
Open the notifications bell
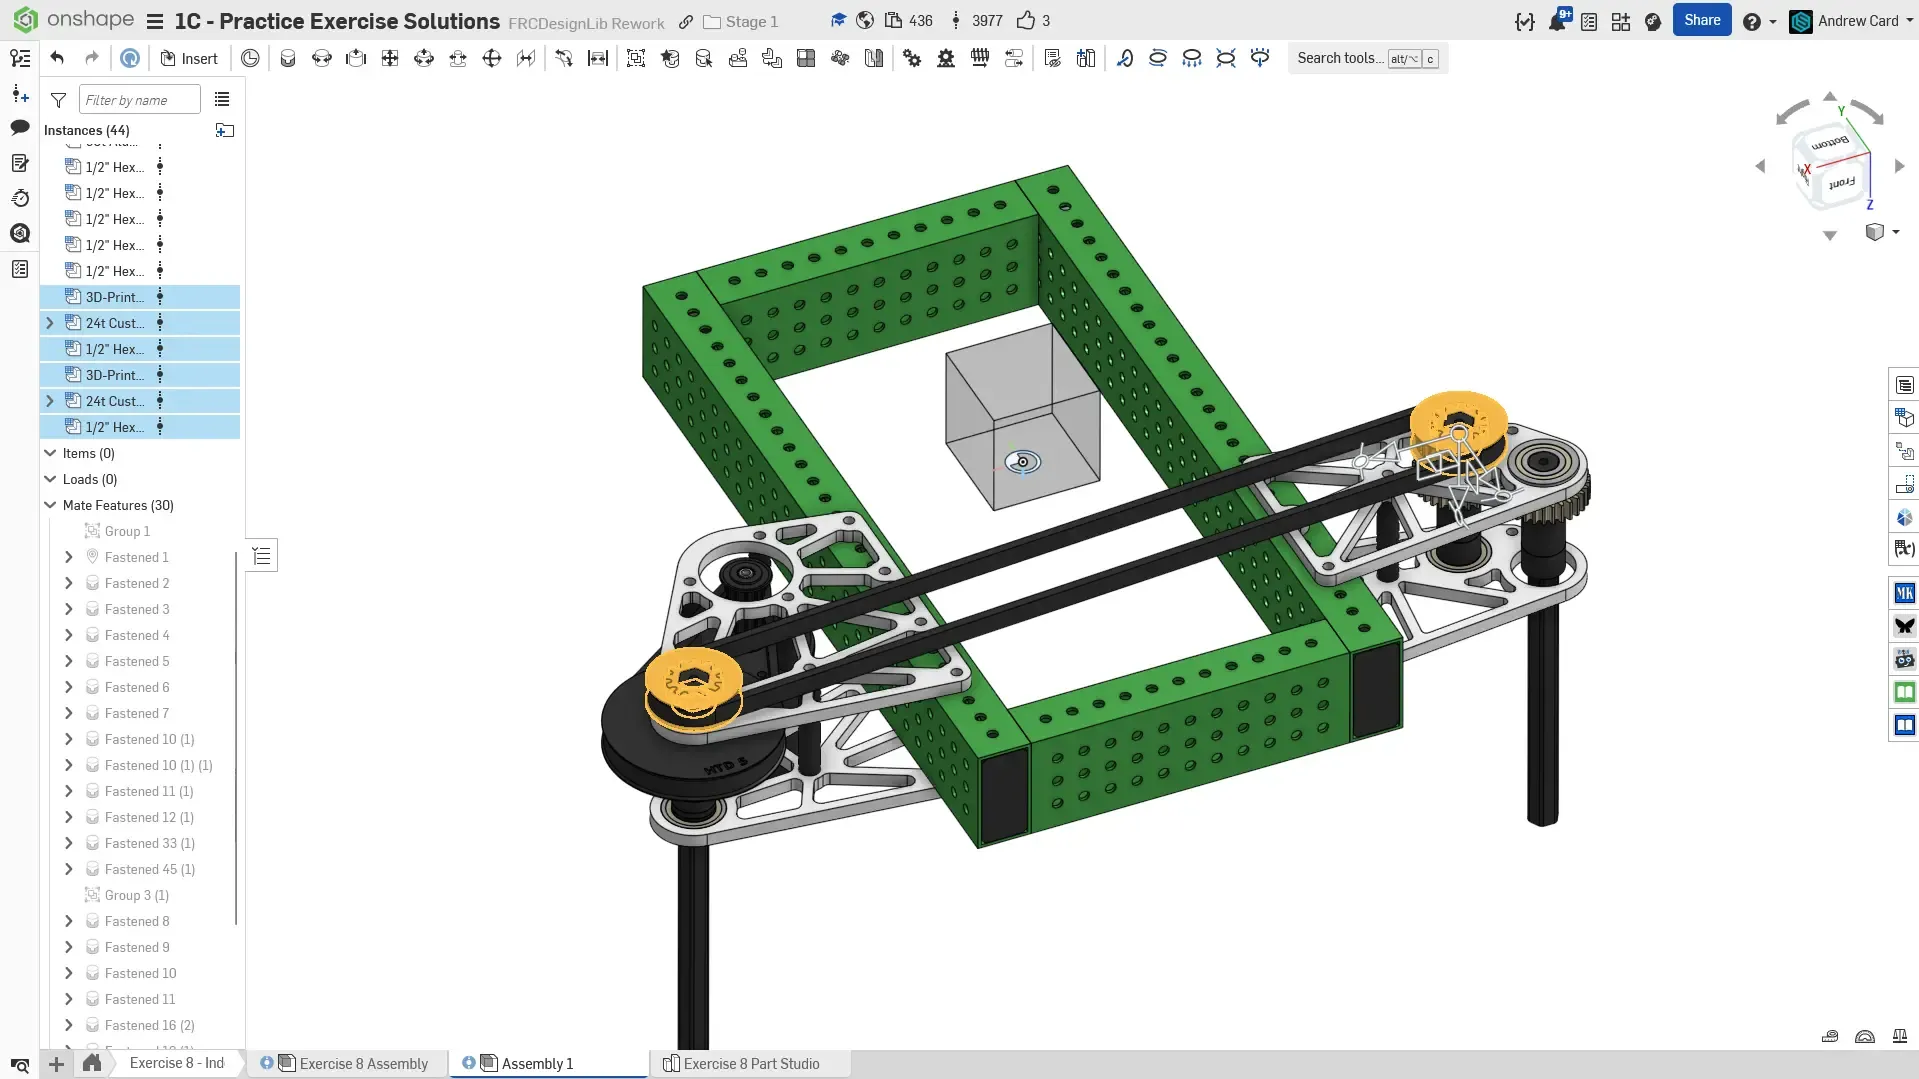tap(1557, 21)
